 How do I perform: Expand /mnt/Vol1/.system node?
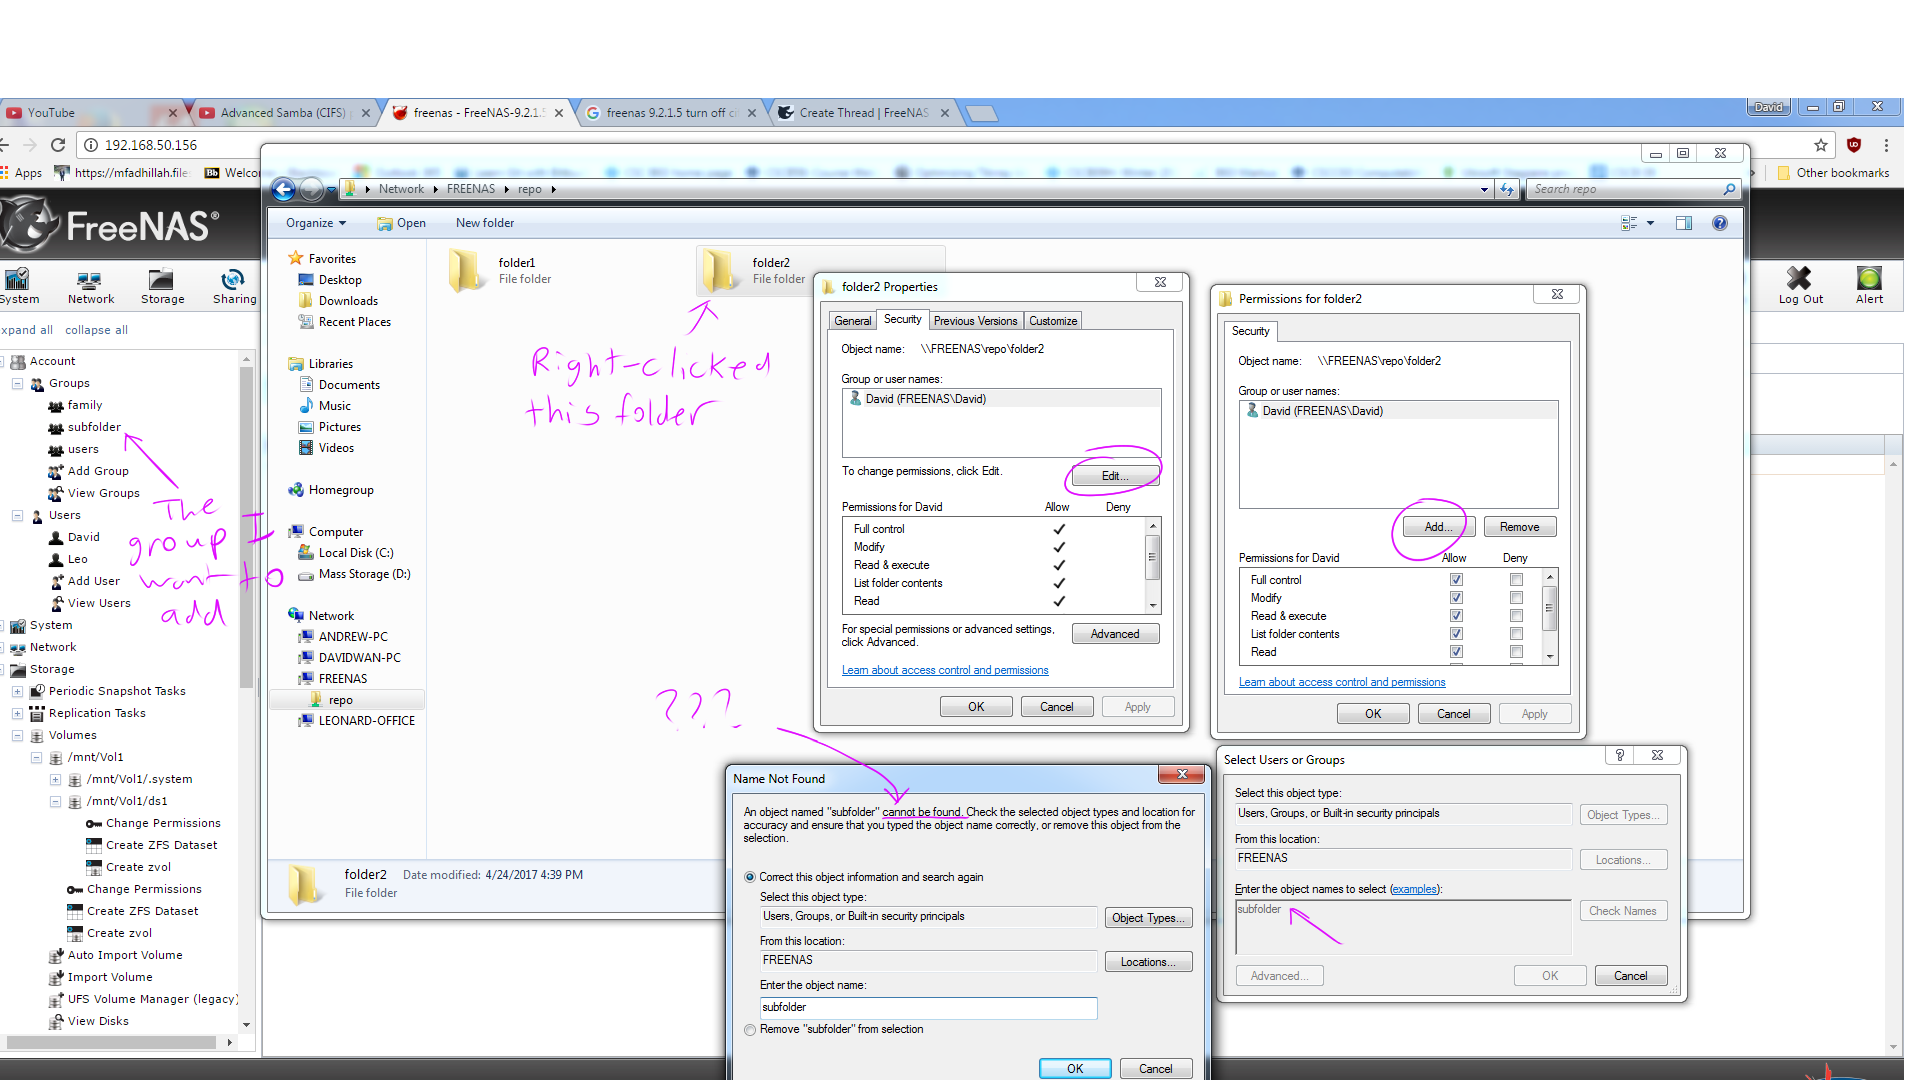tap(55, 779)
